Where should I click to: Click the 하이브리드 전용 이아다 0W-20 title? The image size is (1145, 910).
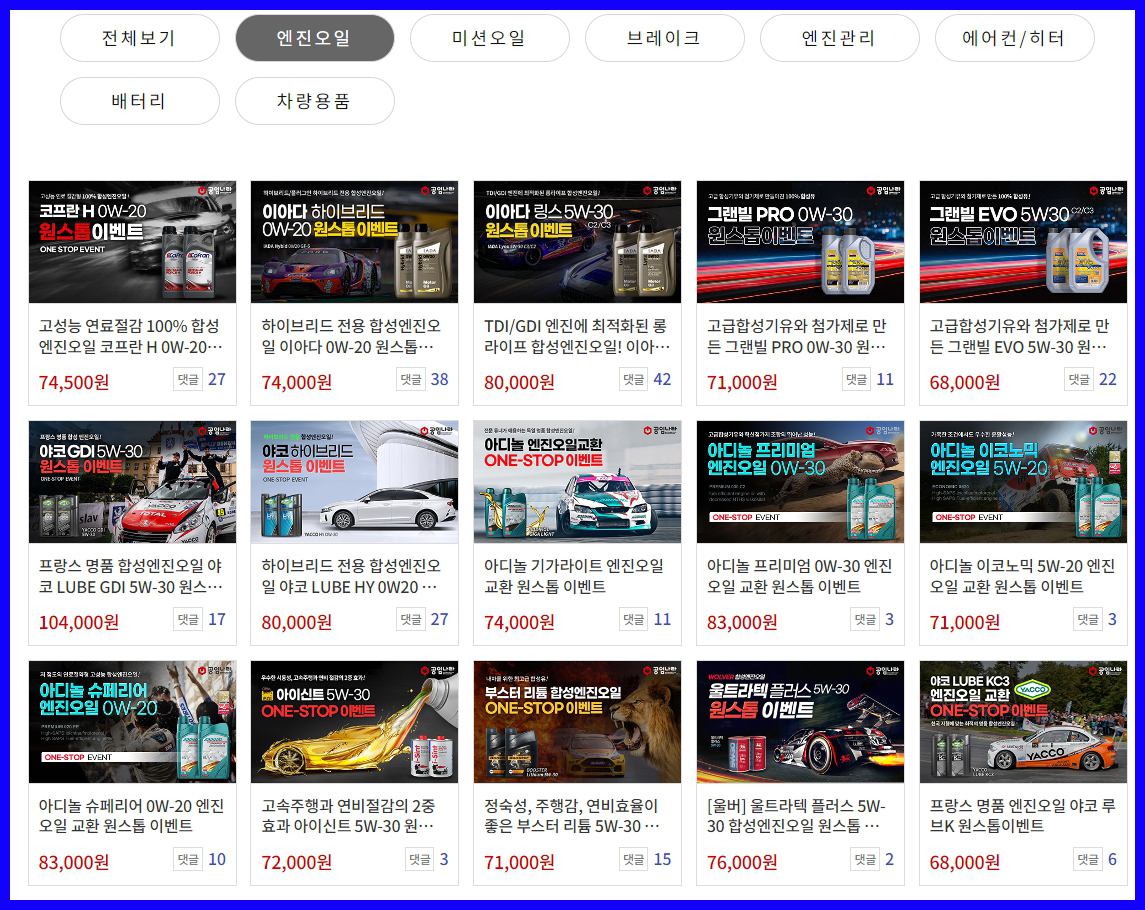click(351, 336)
